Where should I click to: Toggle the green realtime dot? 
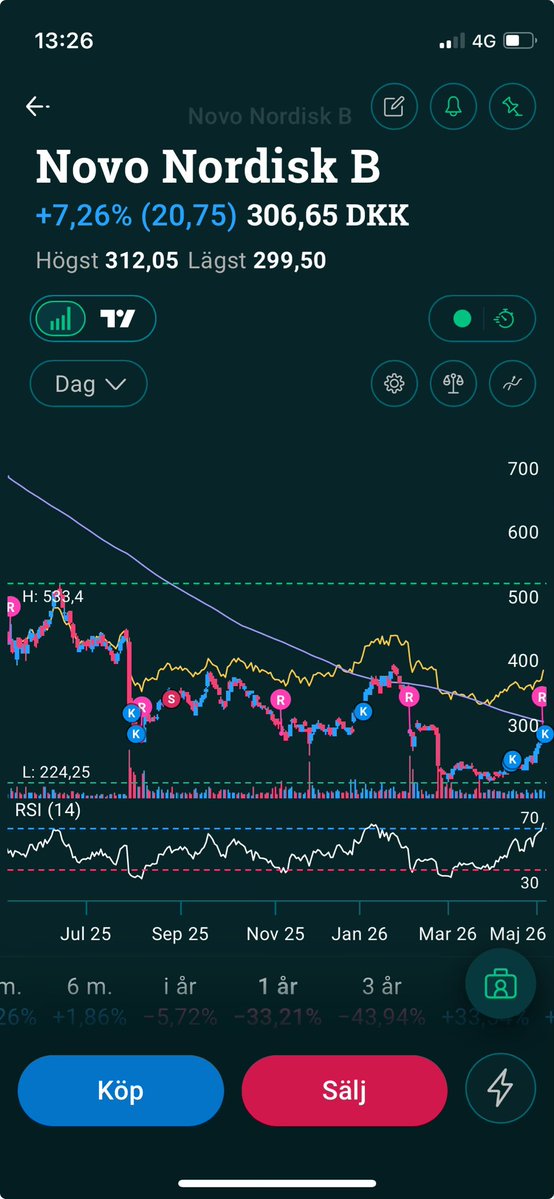pyautogui.click(x=462, y=318)
